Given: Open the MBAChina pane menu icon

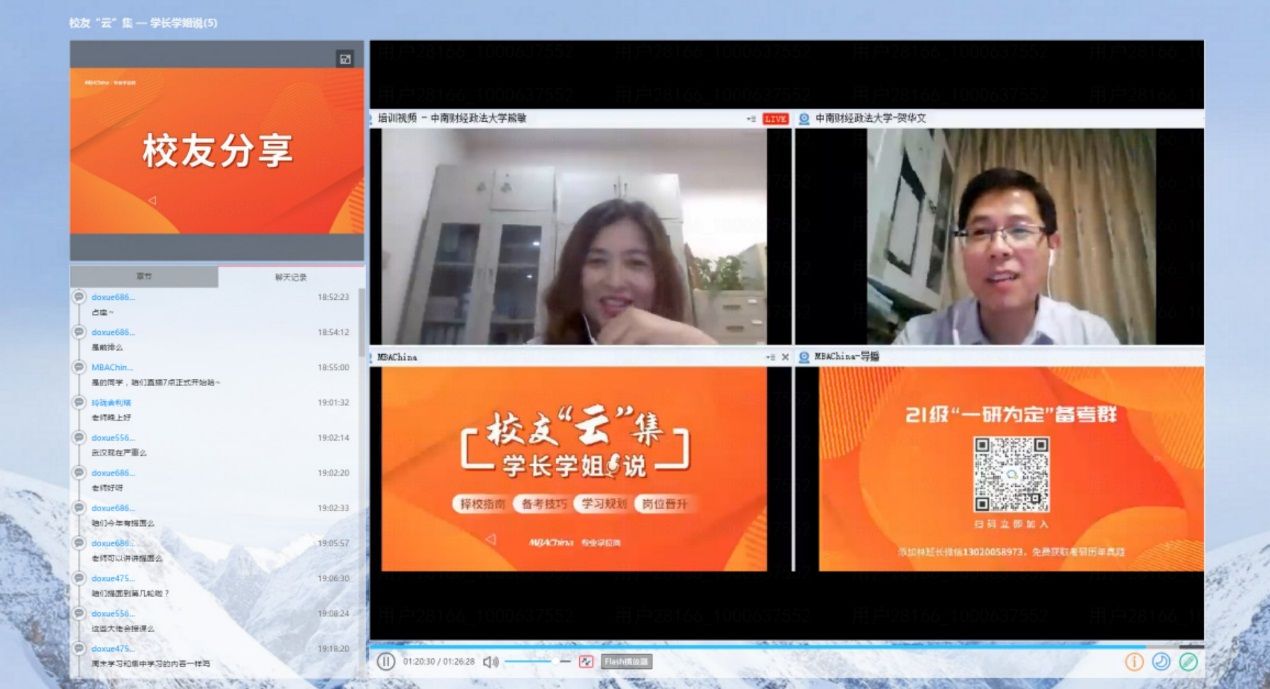Looking at the screenshot, I should [x=770, y=356].
